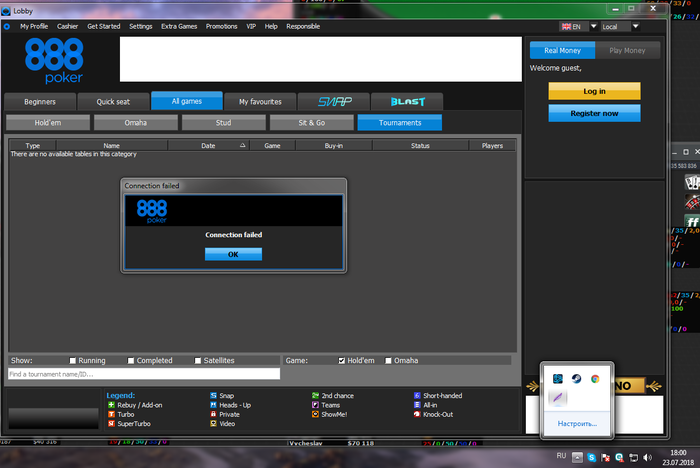Click the 2nd chance legend icon
Screen dimensions: 700x468
coord(315,396)
